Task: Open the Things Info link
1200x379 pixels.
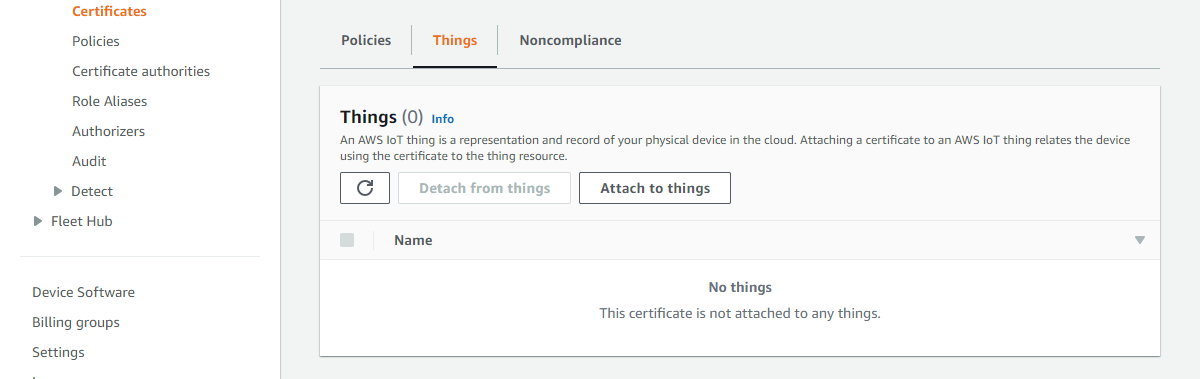Action: coord(442,119)
